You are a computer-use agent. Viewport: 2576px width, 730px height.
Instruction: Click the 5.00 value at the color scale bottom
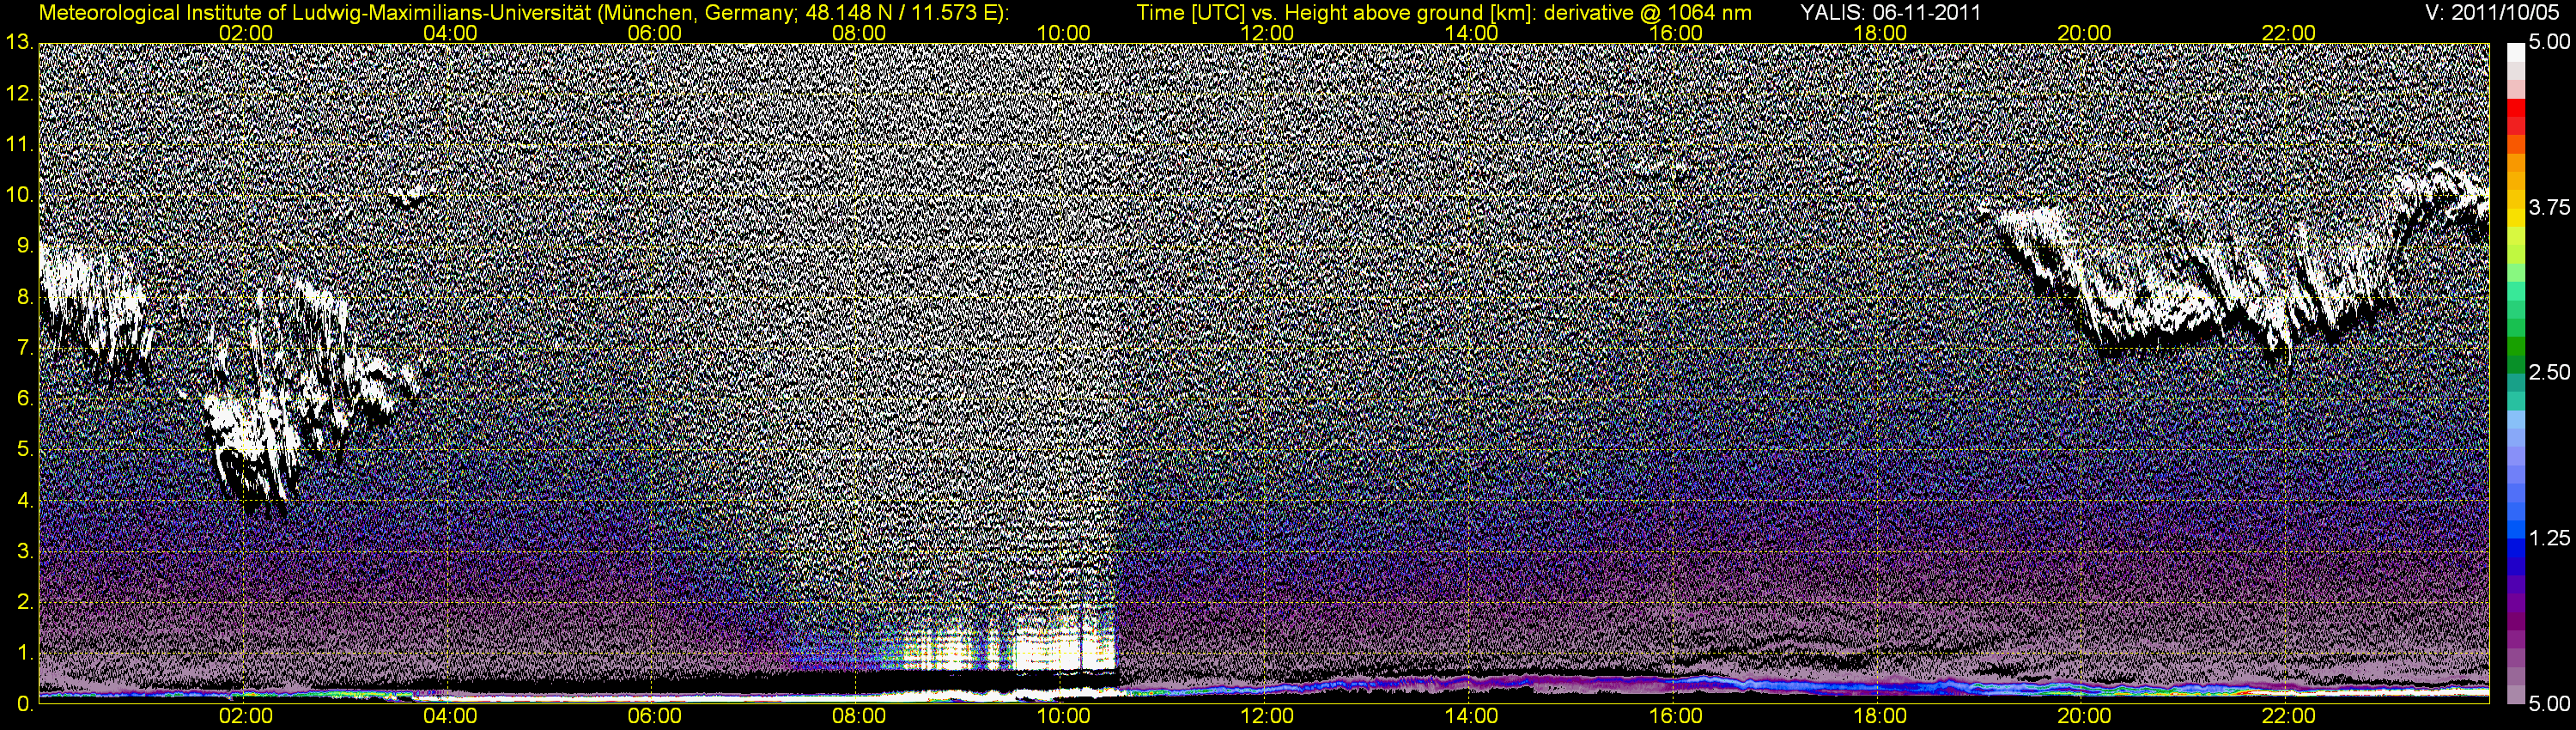pyautogui.click(x=2549, y=704)
